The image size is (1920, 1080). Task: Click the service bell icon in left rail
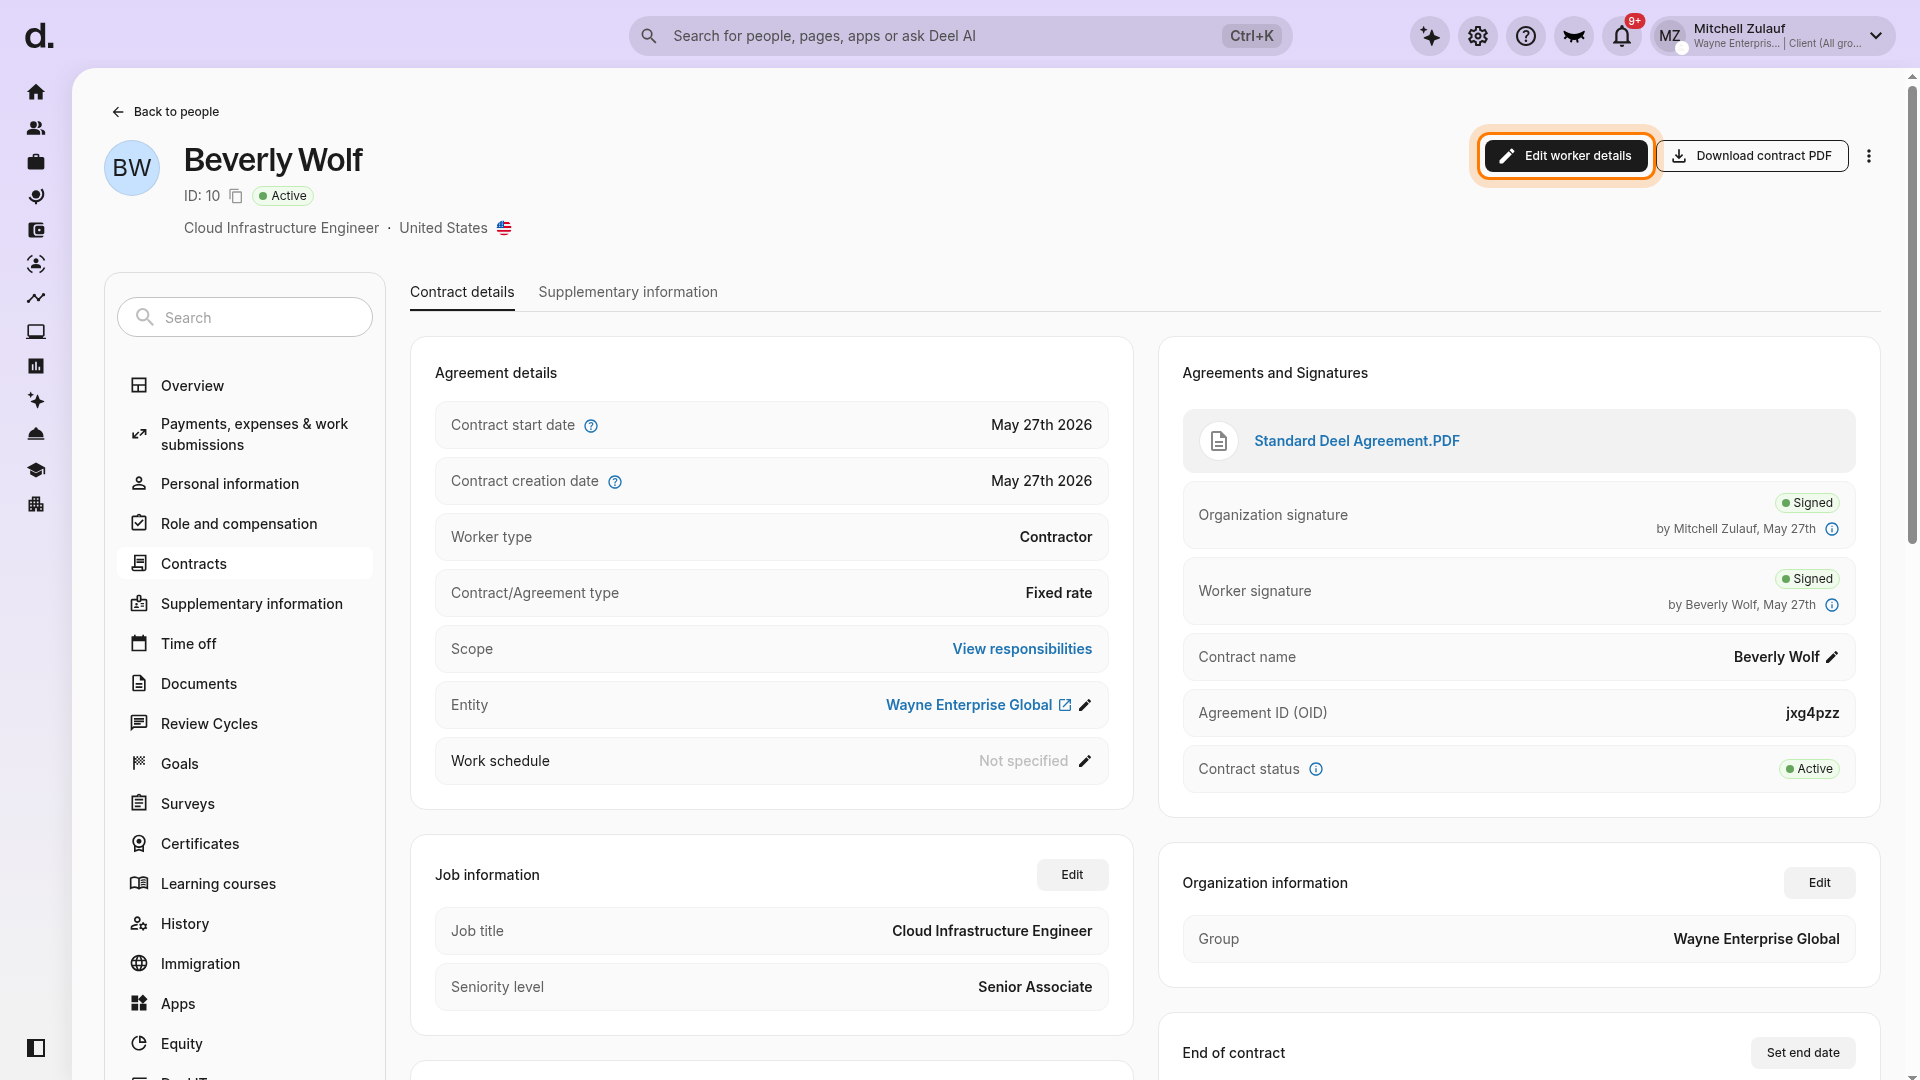[36, 434]
